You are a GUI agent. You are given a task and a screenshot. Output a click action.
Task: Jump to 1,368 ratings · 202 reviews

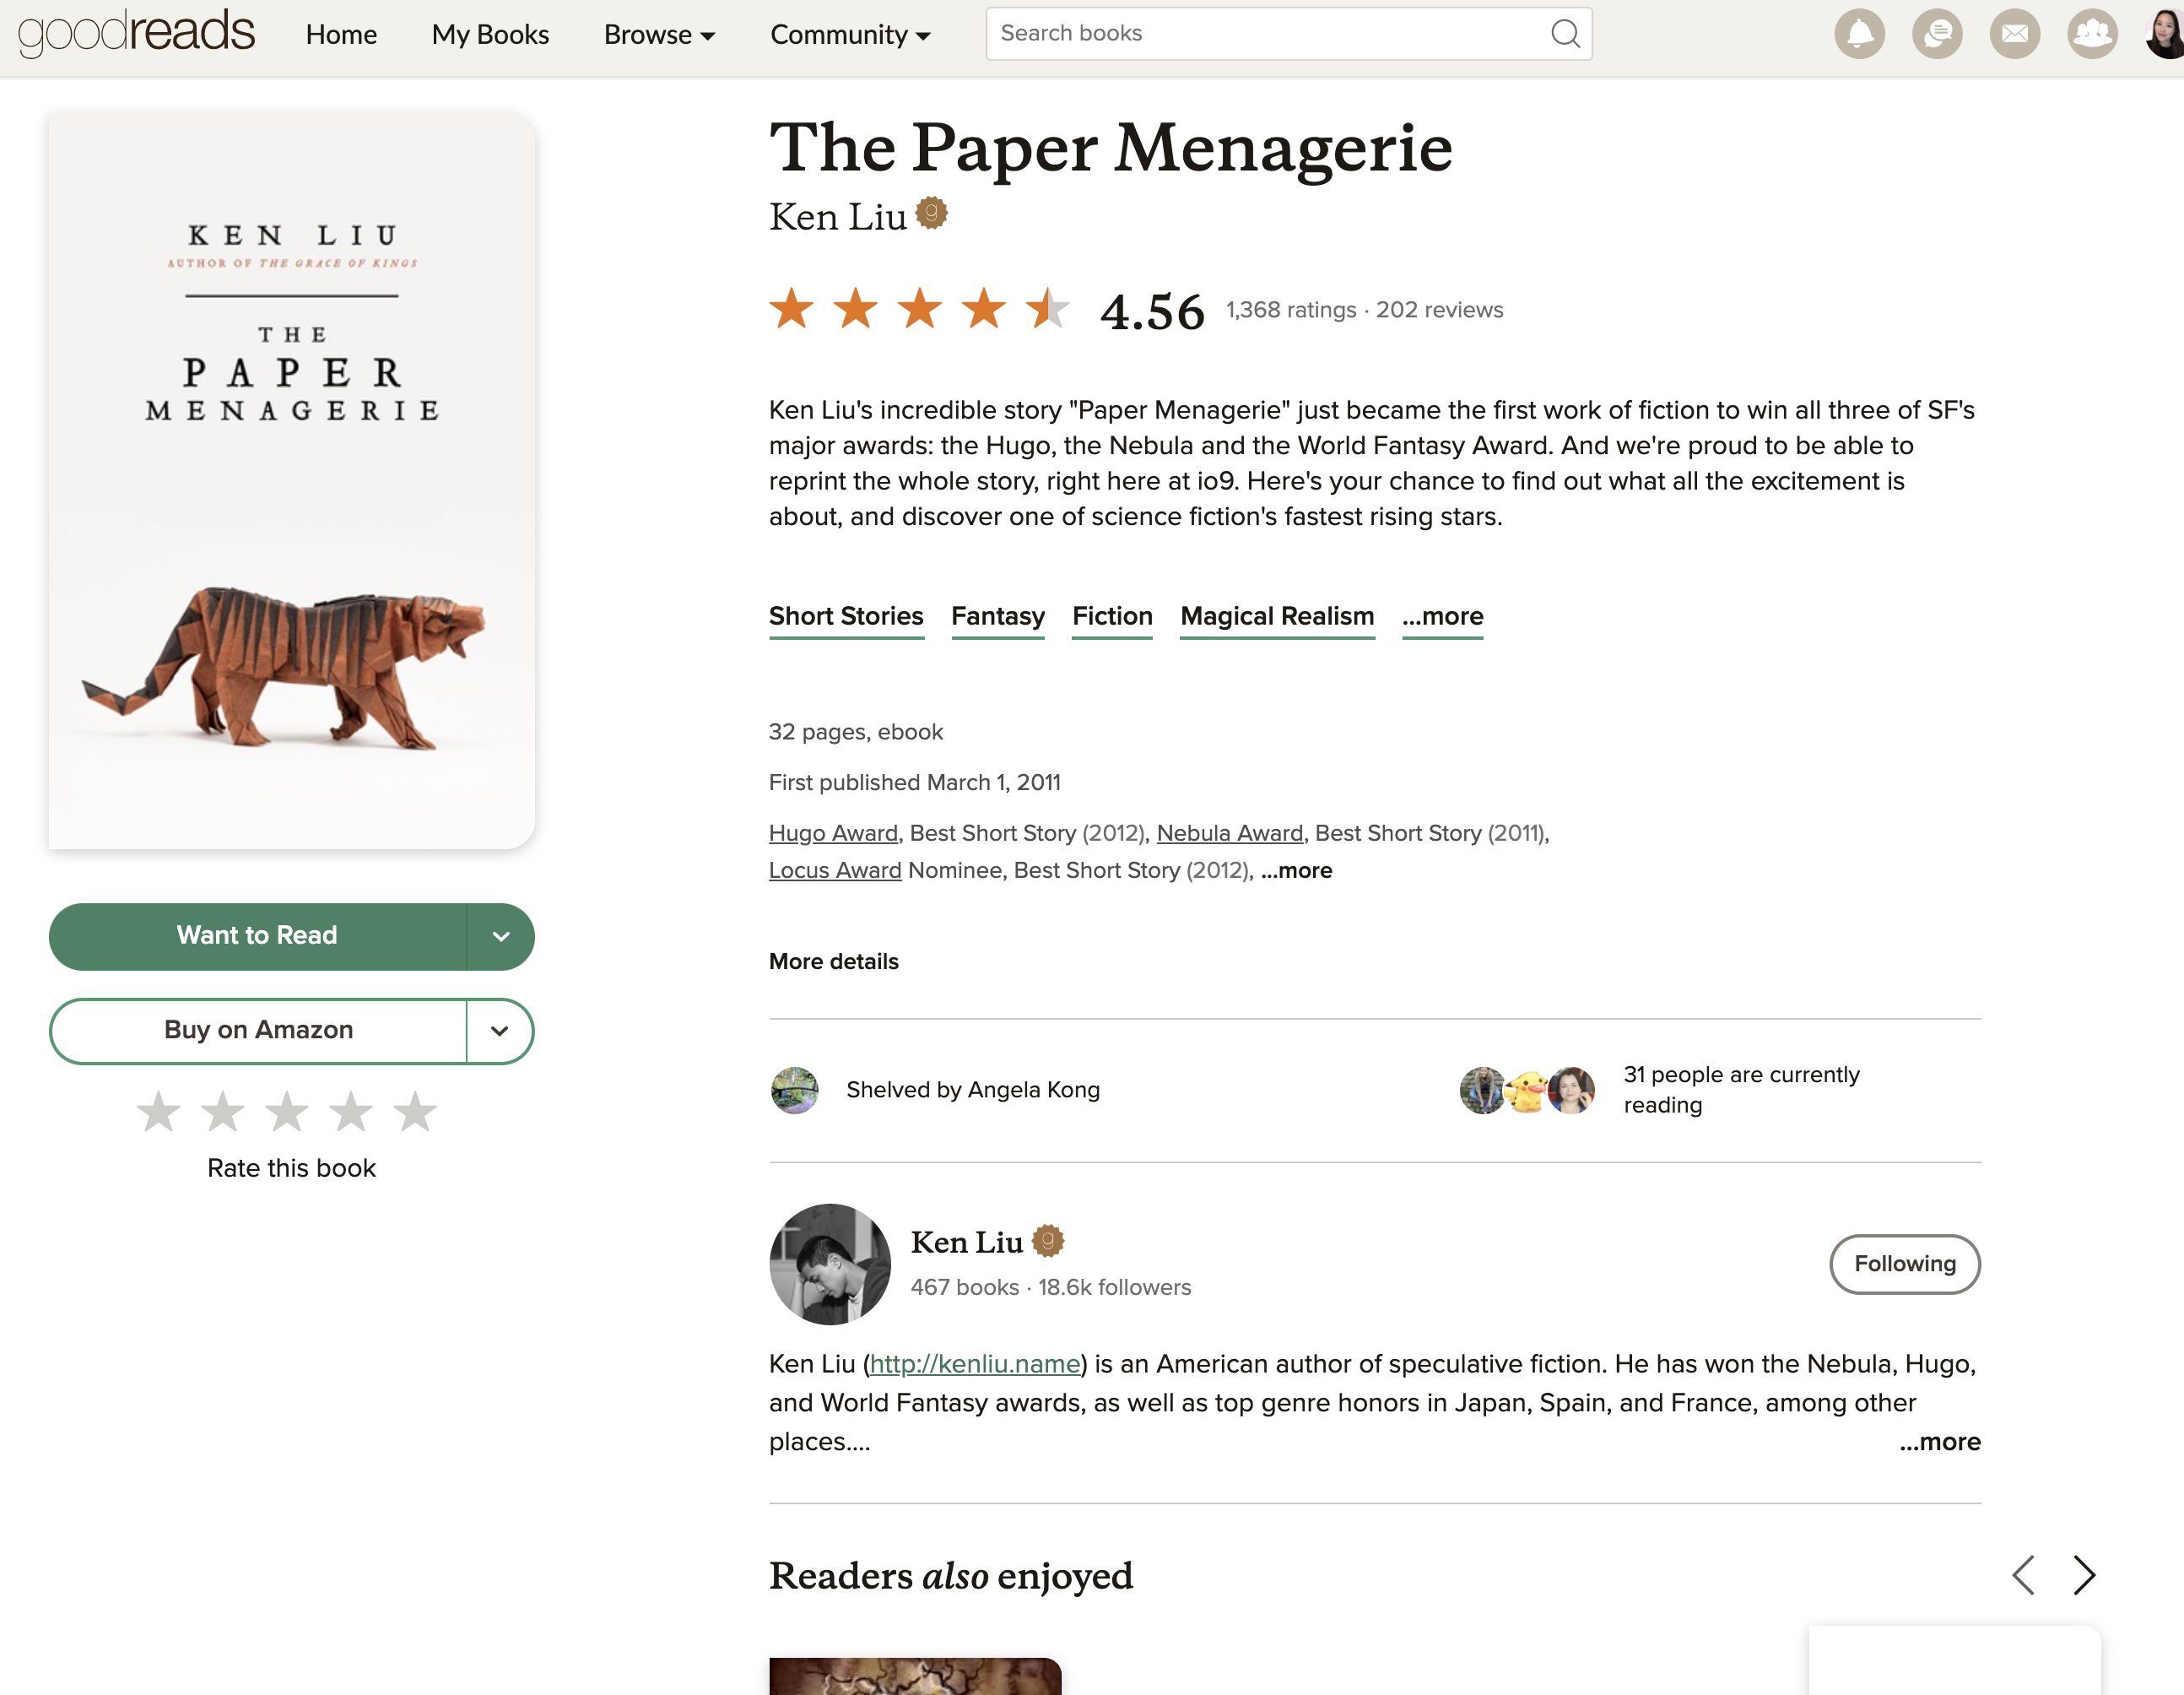click(x=1364, y=310)
